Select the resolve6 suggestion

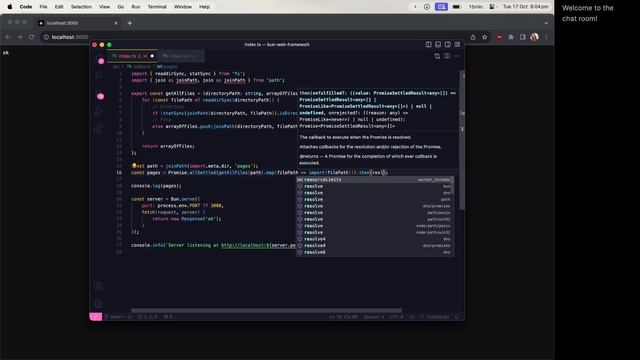375,252
